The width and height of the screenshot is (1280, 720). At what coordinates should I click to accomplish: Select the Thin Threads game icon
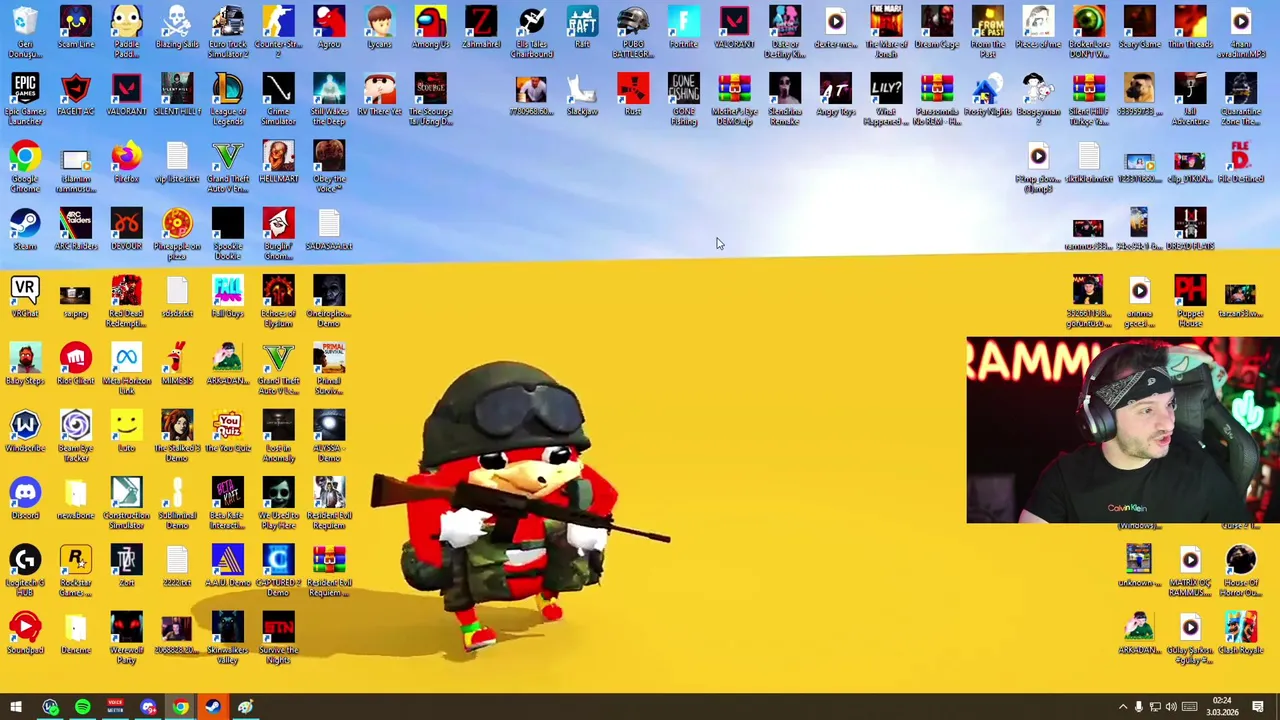coord(1190,27)
